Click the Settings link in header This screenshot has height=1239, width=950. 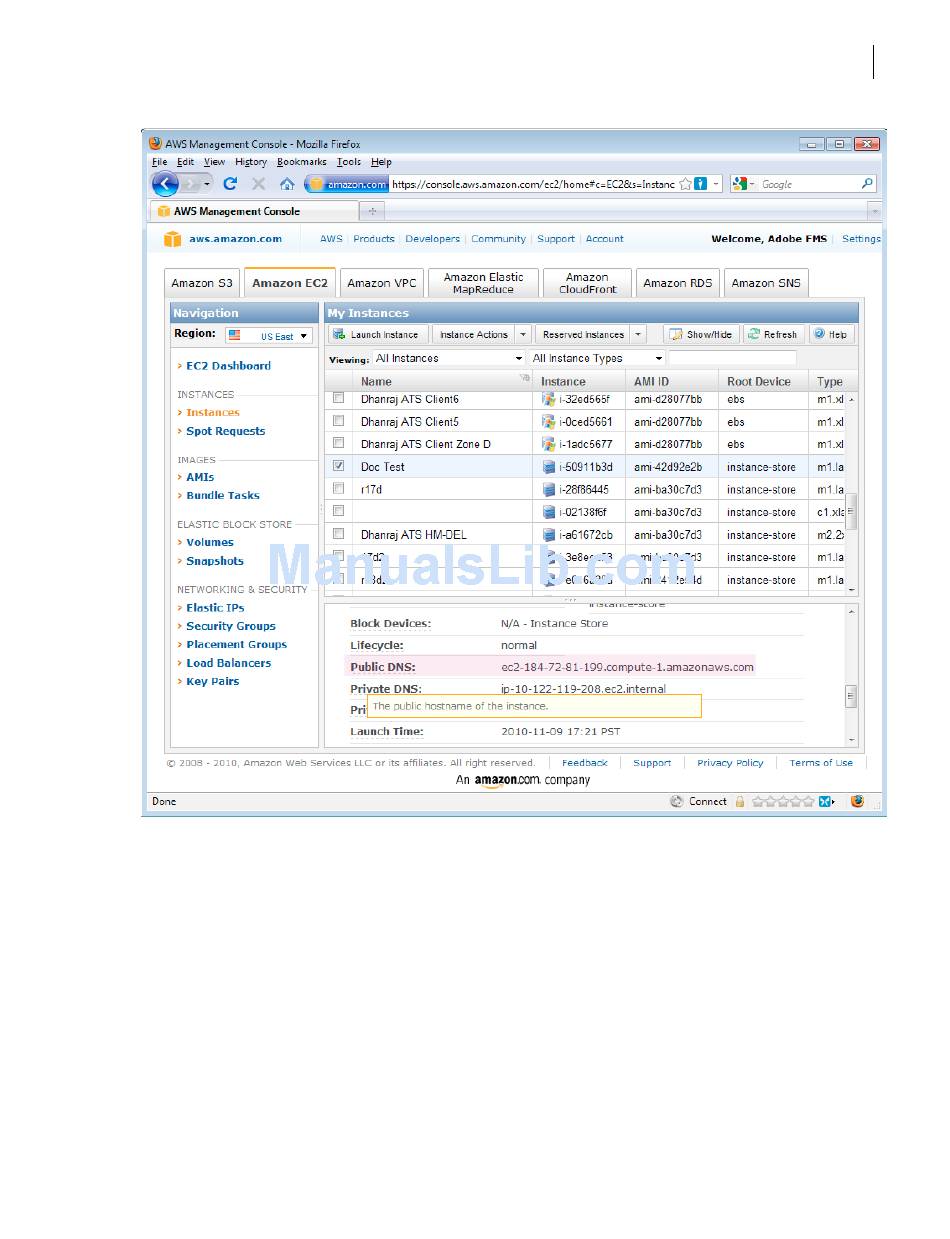(x=861, y=239)
